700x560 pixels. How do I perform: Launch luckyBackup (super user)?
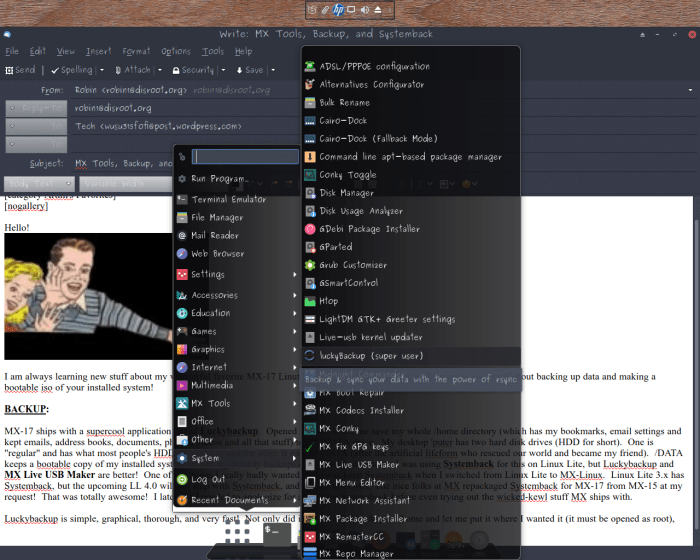click(x=411, y=356)
